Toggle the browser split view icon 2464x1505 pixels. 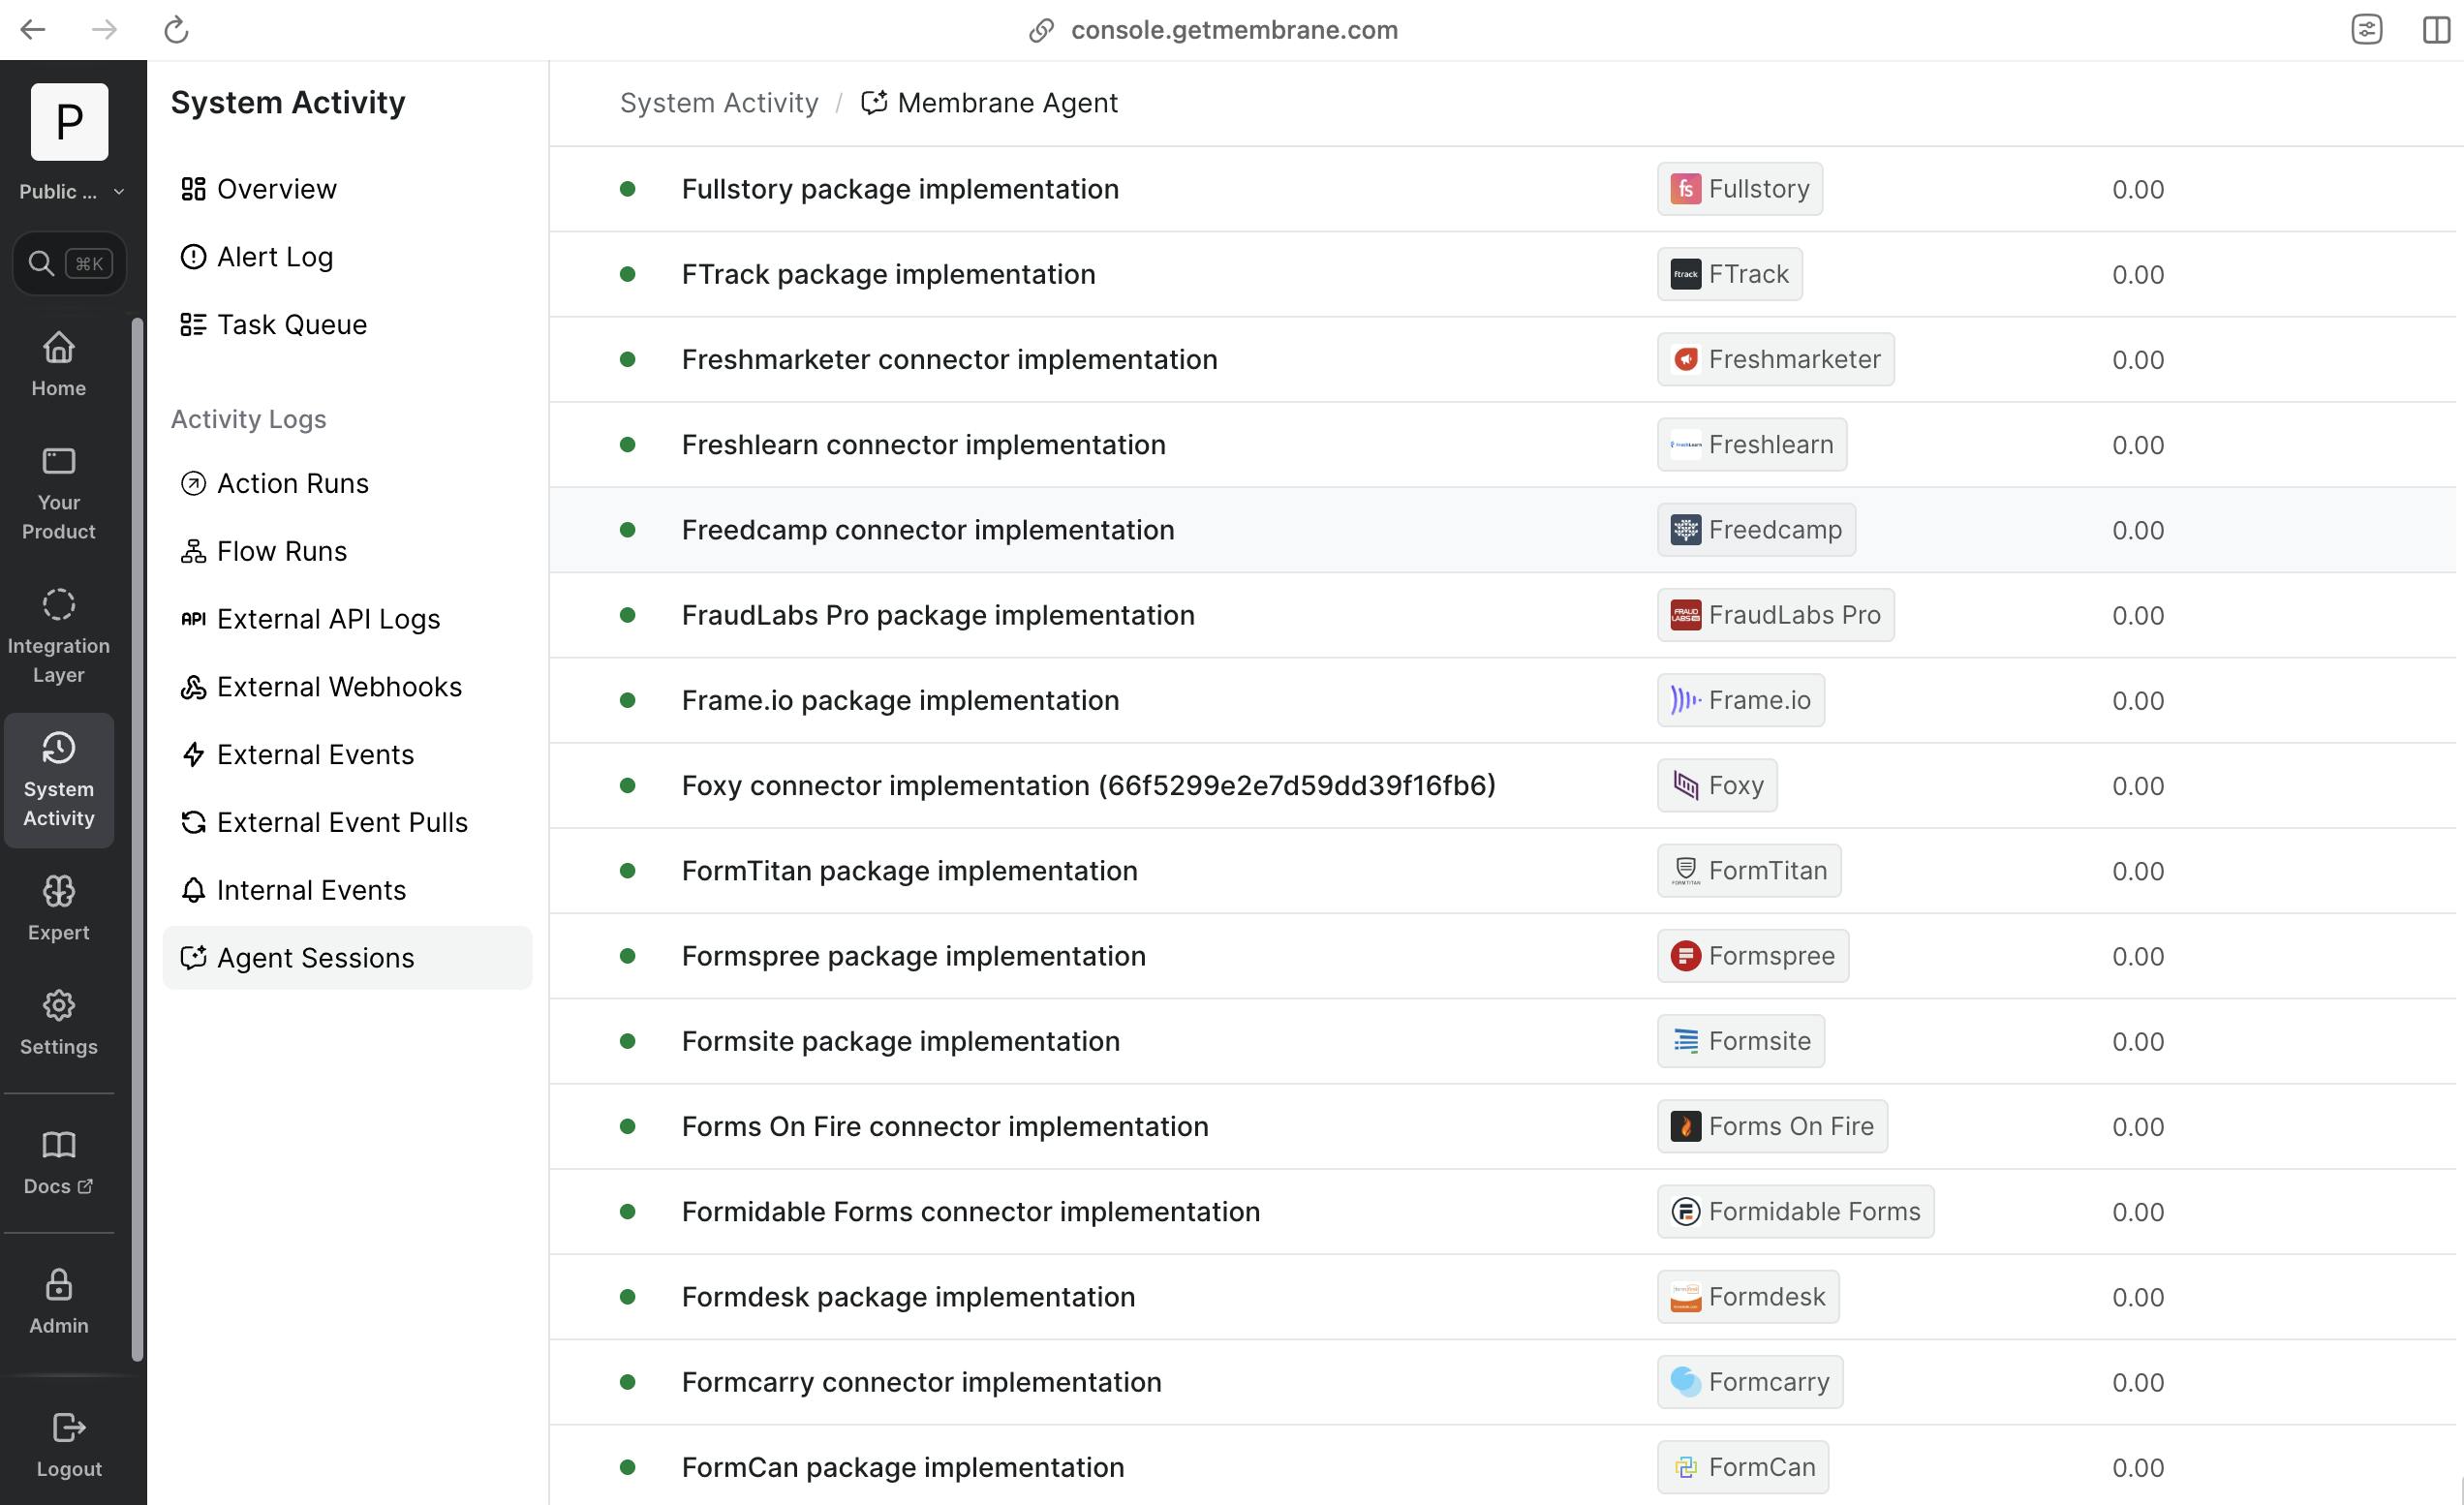[2436, 30]
